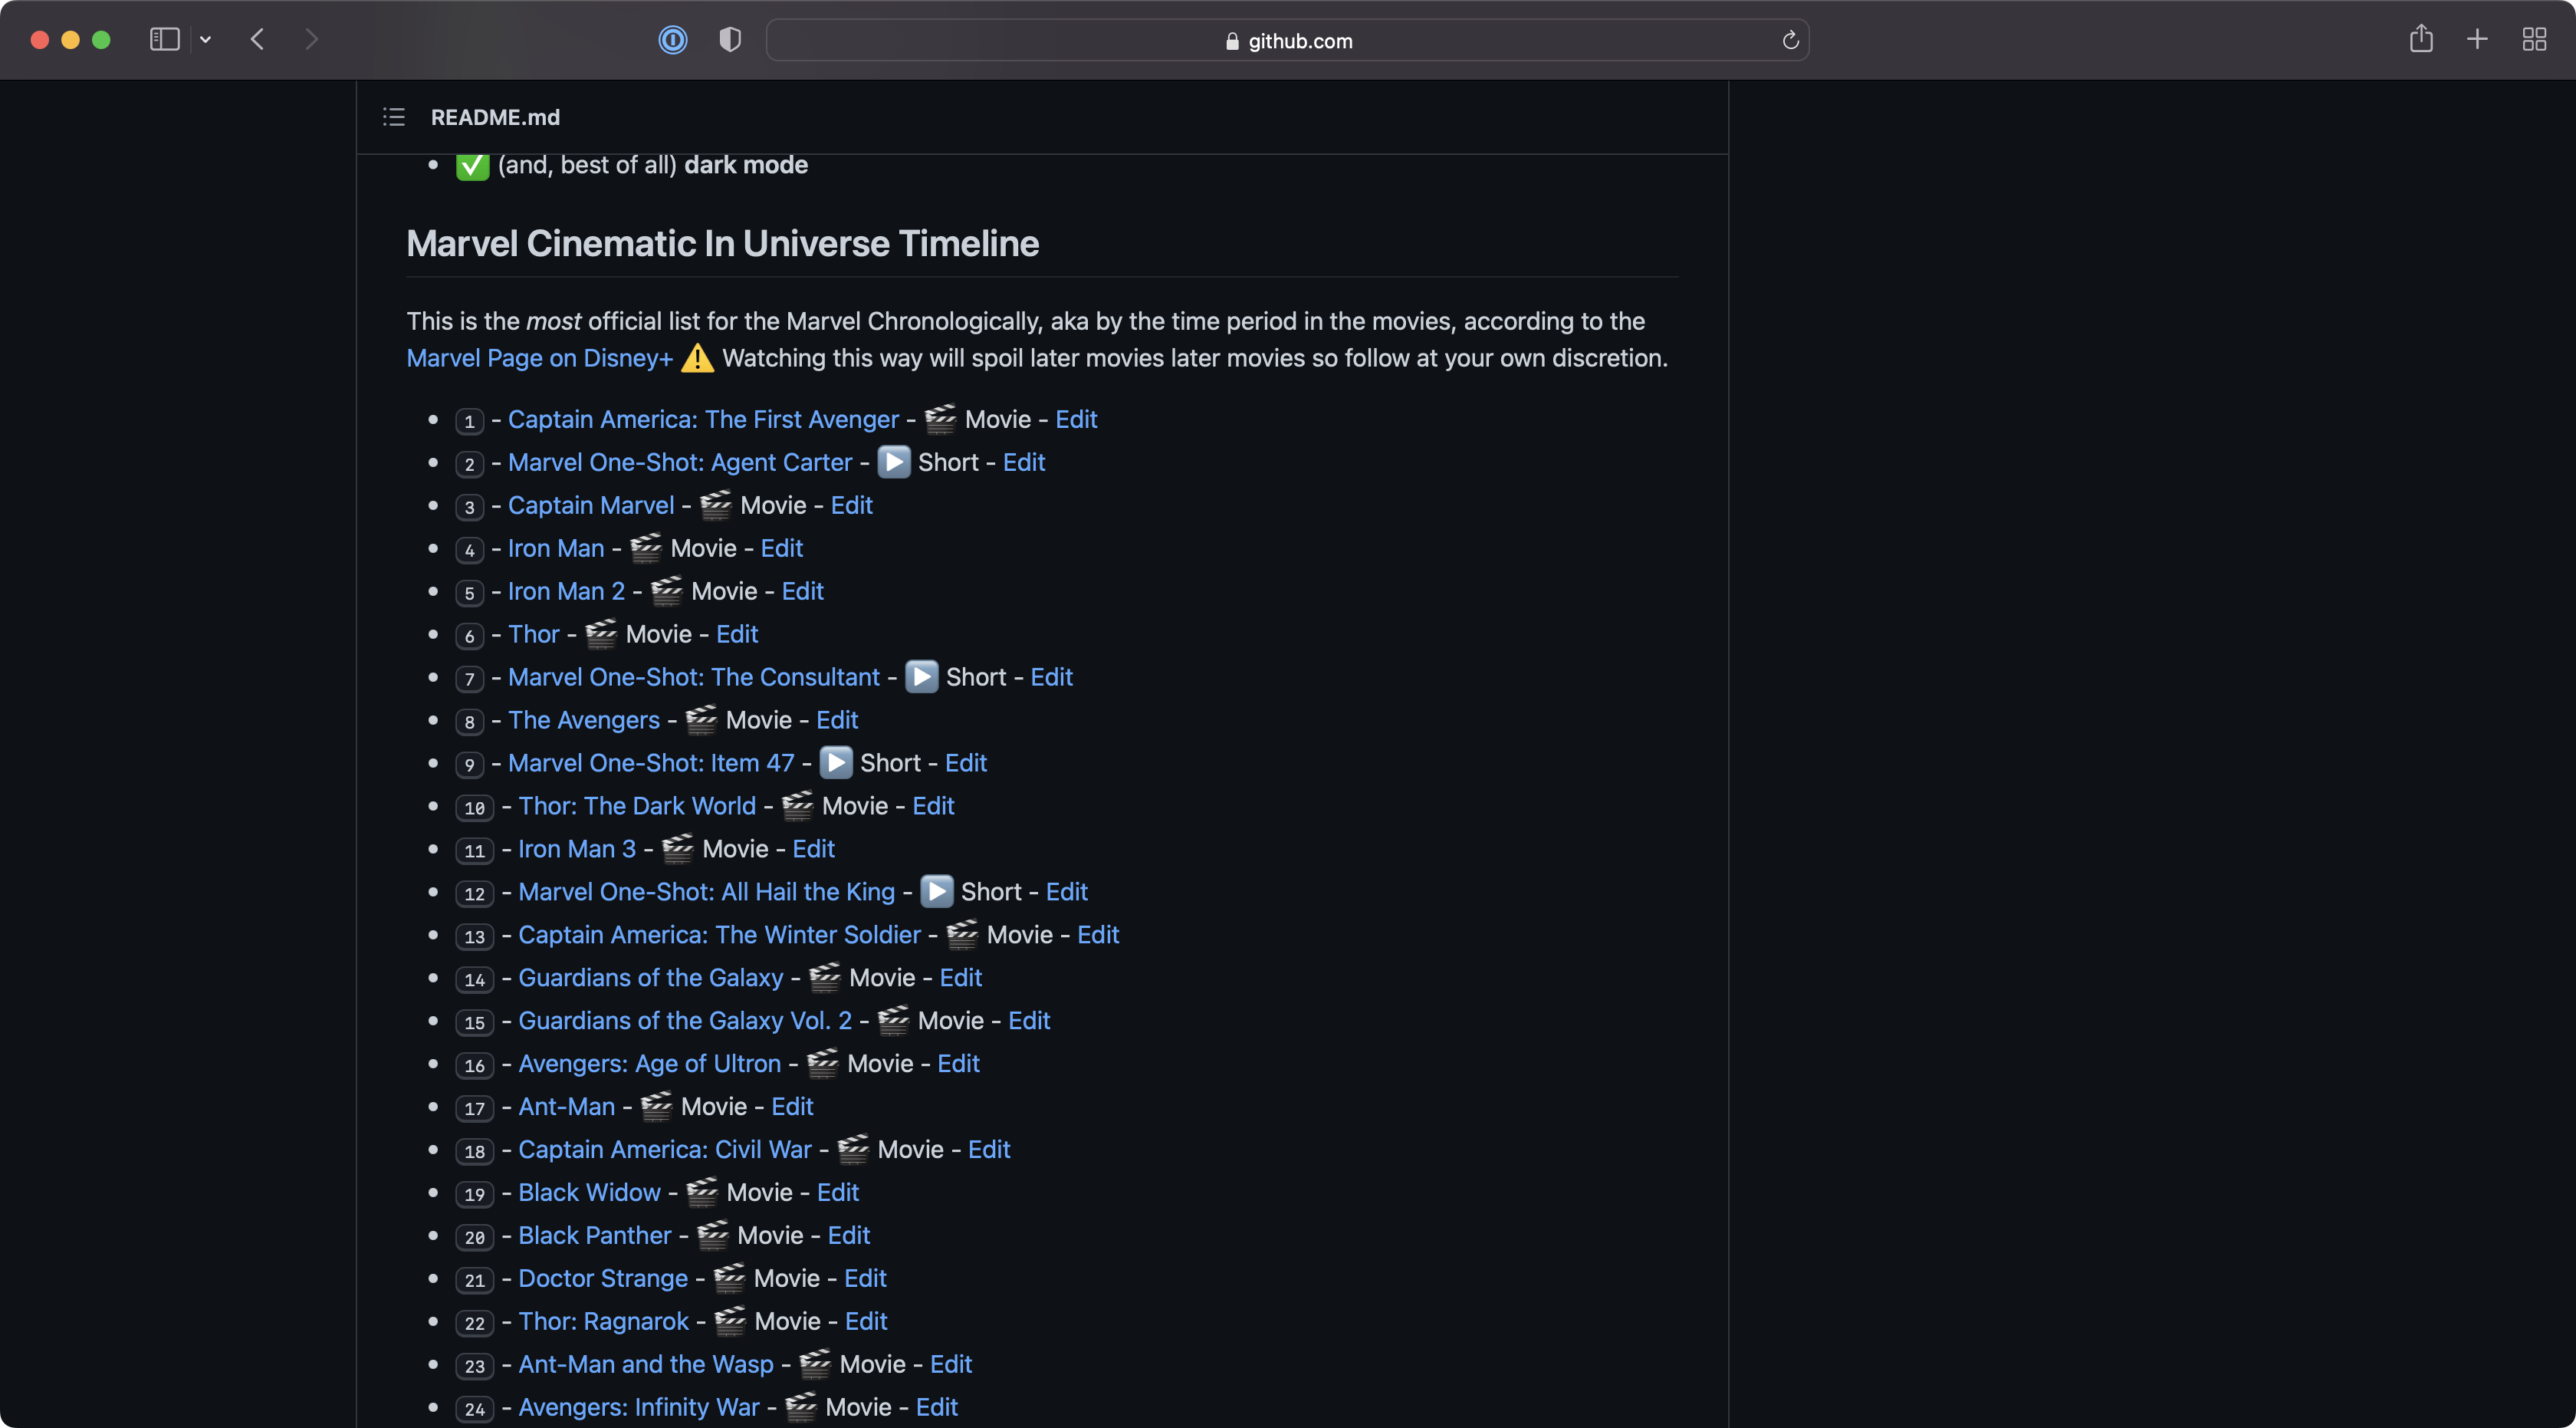Open Captain America: Civil War link
This screenshot has height=1428, width=2576.
(x=665, y=1151)
